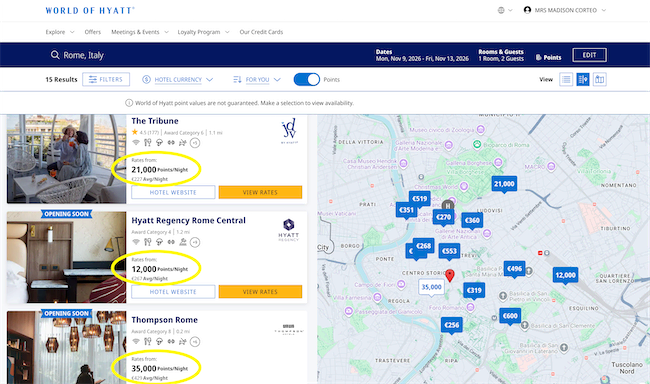Open the For You sort dropdown
650x384 pixels.
257,80
